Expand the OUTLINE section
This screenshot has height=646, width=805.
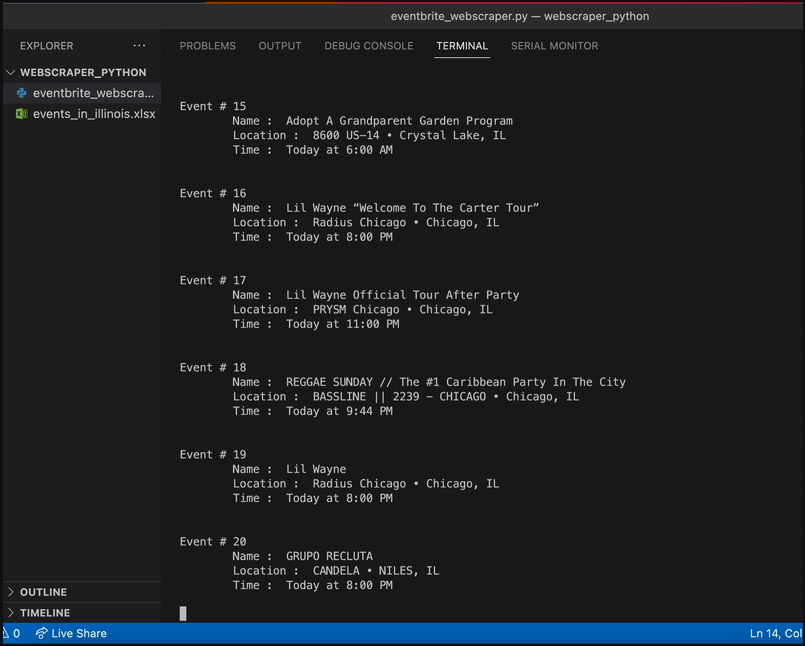point(11,592)
